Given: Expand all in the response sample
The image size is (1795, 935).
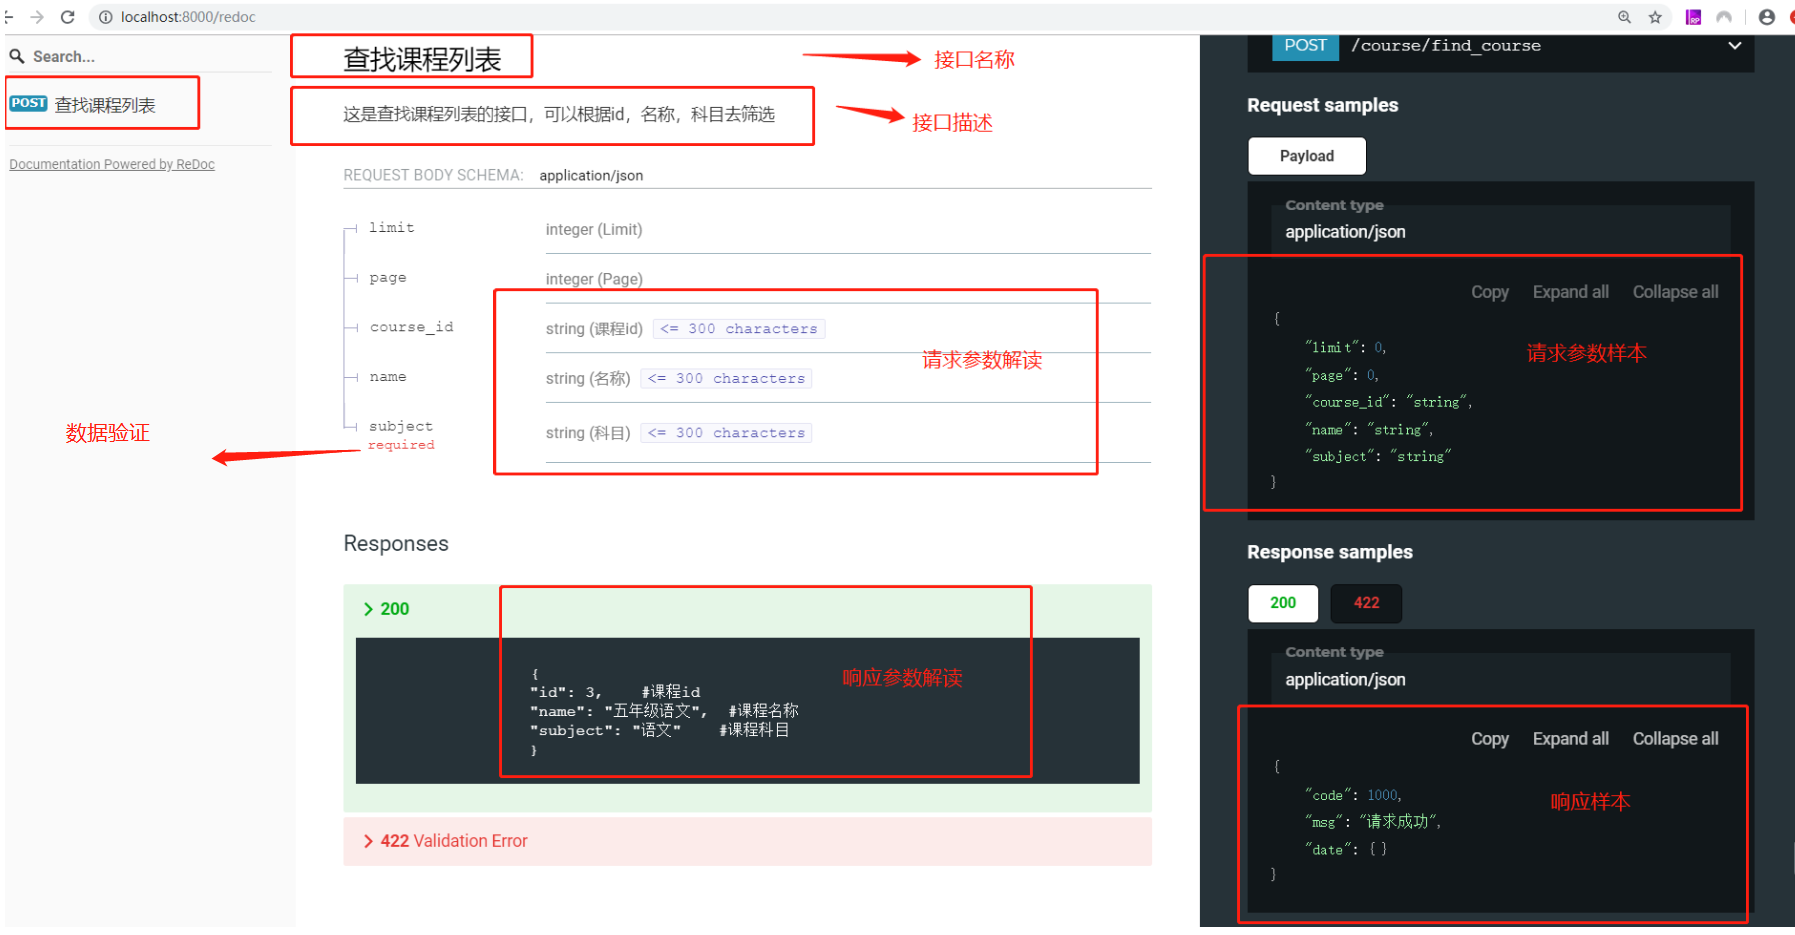Looking at the screenshot, I should (1570, 739).
